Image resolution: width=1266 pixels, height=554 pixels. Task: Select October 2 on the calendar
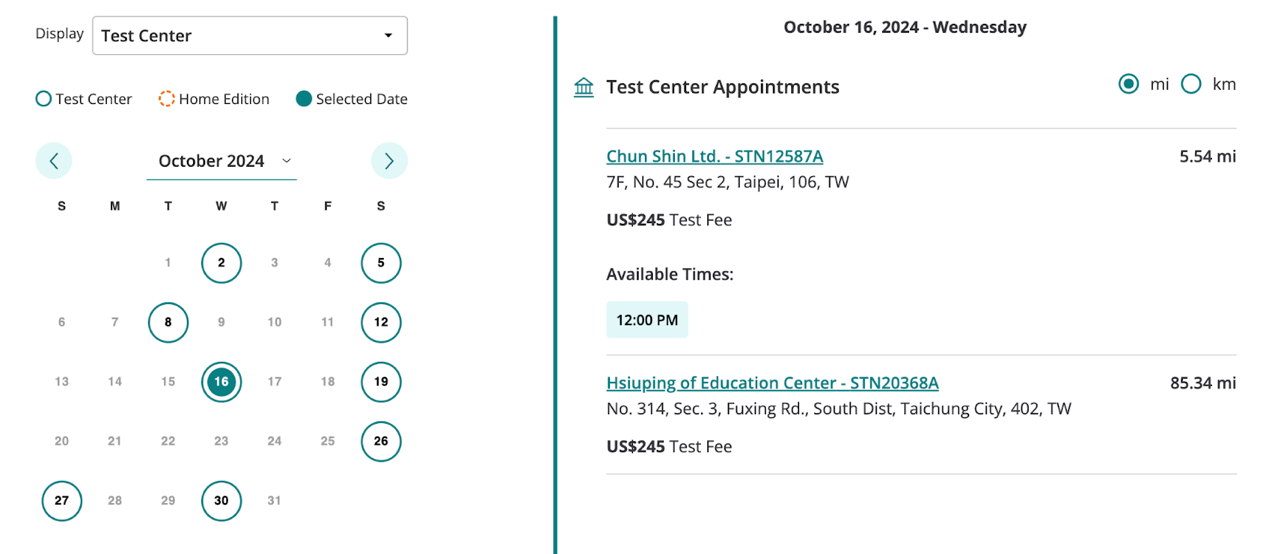coord(221,263)
